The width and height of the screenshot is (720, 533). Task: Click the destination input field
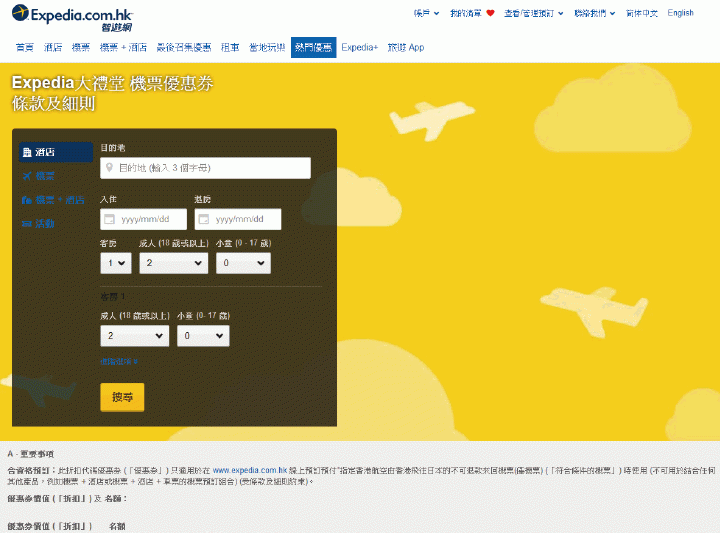pos(205,168)
